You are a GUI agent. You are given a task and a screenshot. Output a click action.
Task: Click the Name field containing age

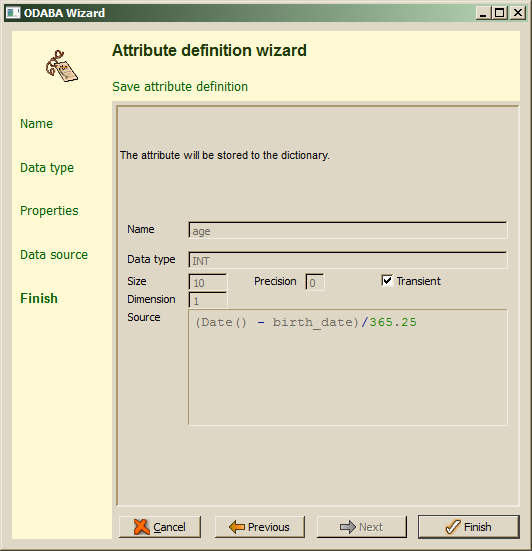(x=348, y=230)
